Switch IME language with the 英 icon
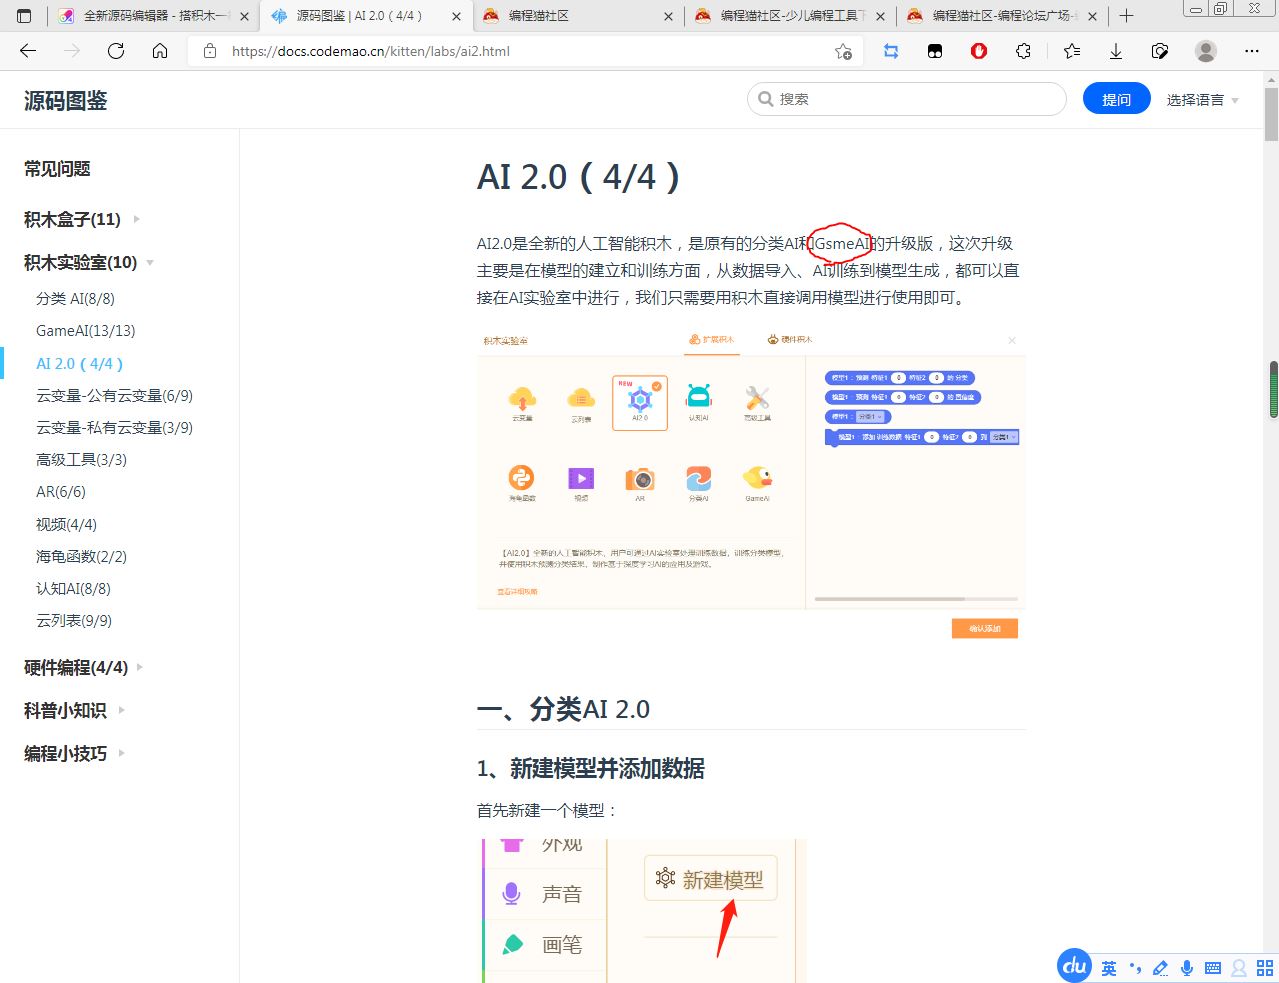 (1109, 968)
